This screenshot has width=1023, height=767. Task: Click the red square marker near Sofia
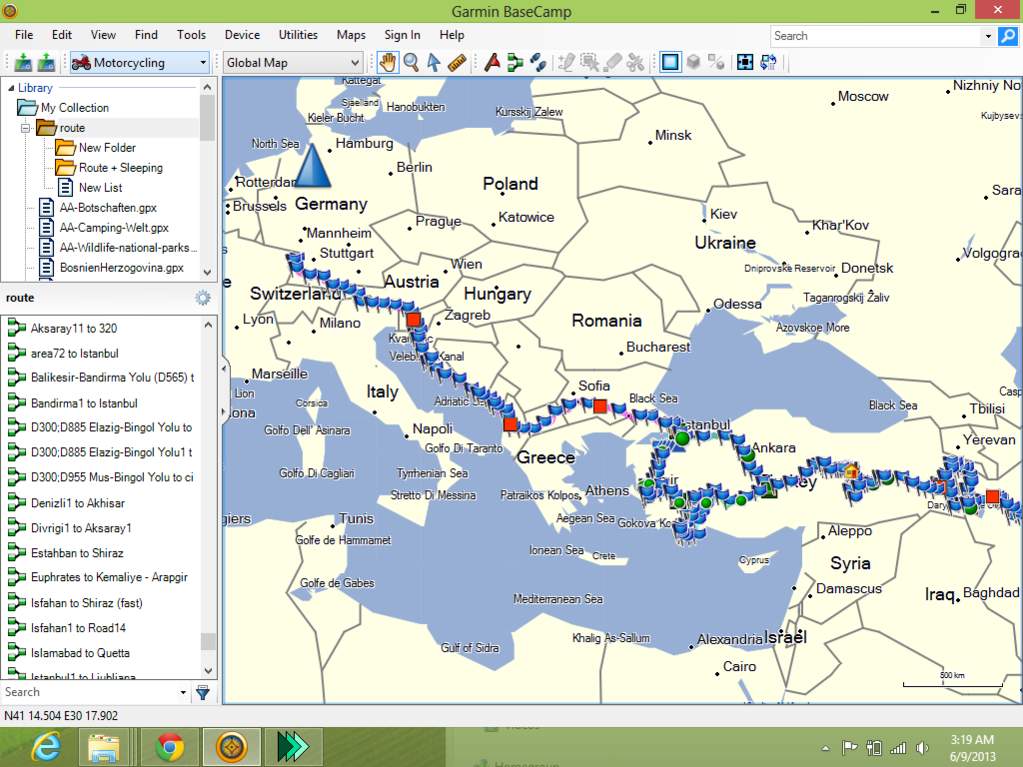[x=600, y=406]
